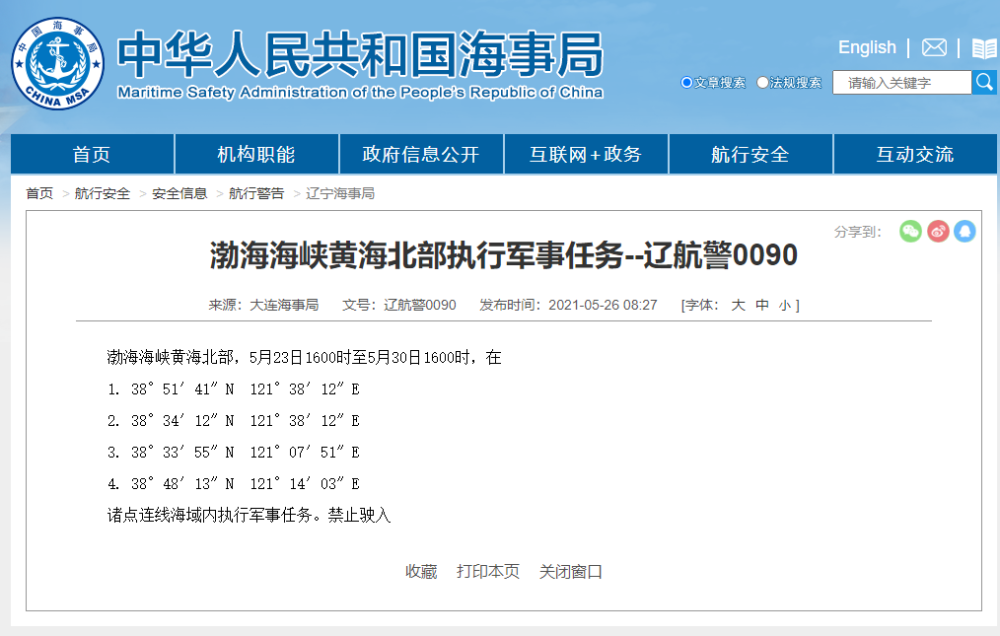Open the 政府信息公开 navigation section

click(421, 153)
